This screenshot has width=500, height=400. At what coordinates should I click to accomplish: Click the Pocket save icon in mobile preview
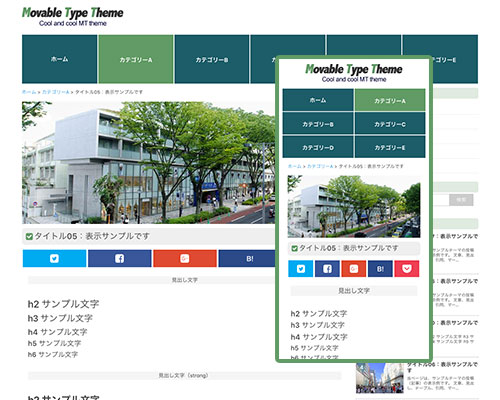pyautogui.click(x=407, y=269)
